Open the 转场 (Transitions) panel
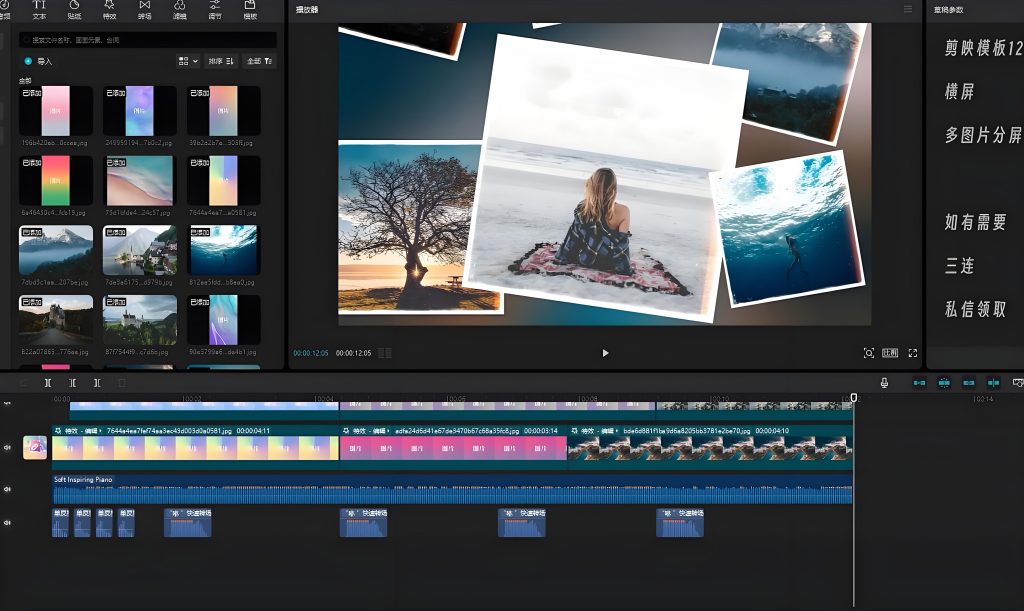The height and width of the screenshot is (611, 1024). [144, 10]
